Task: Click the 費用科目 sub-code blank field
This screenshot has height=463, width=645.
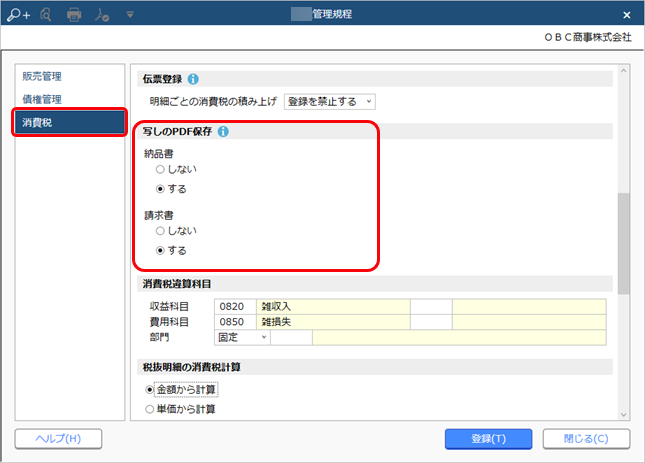Action: pyautogui.click(x=431, y=322)
